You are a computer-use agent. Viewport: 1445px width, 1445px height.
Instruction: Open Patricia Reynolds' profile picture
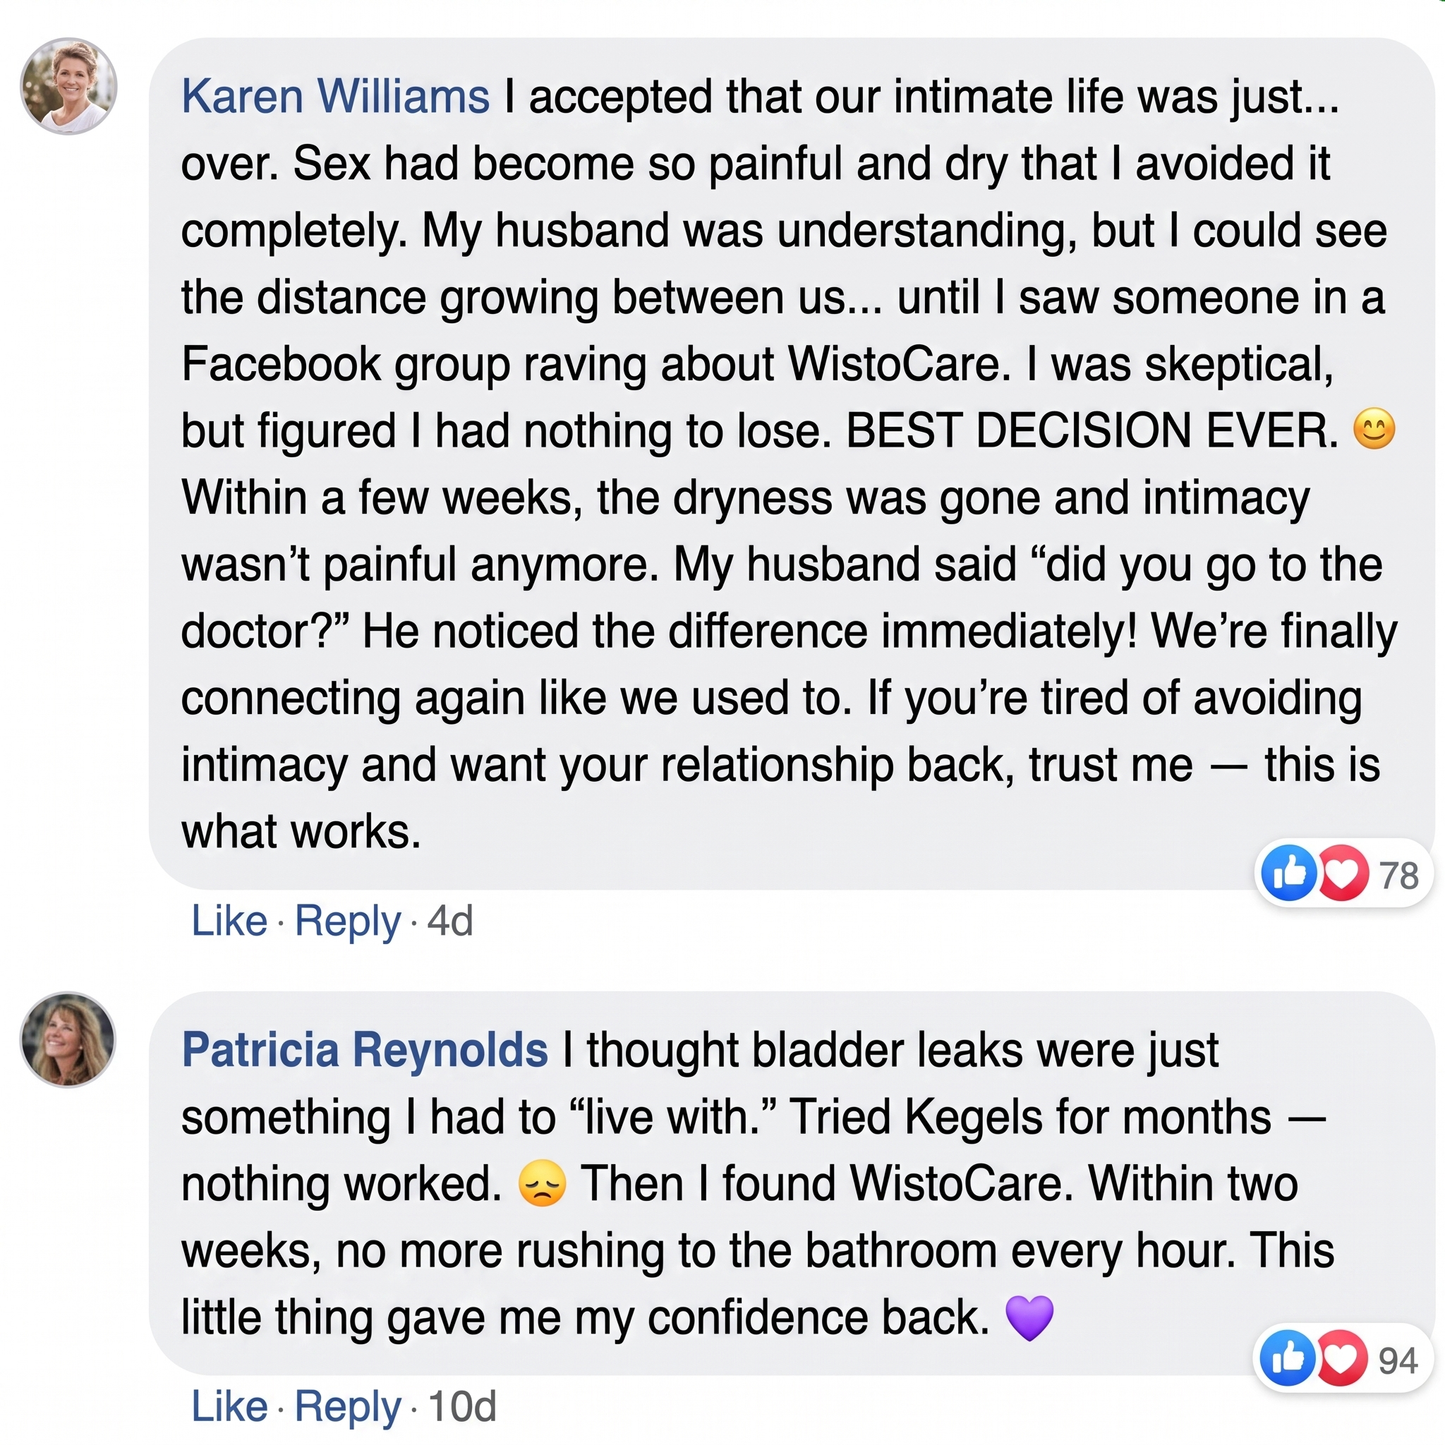pos(69,1039)
